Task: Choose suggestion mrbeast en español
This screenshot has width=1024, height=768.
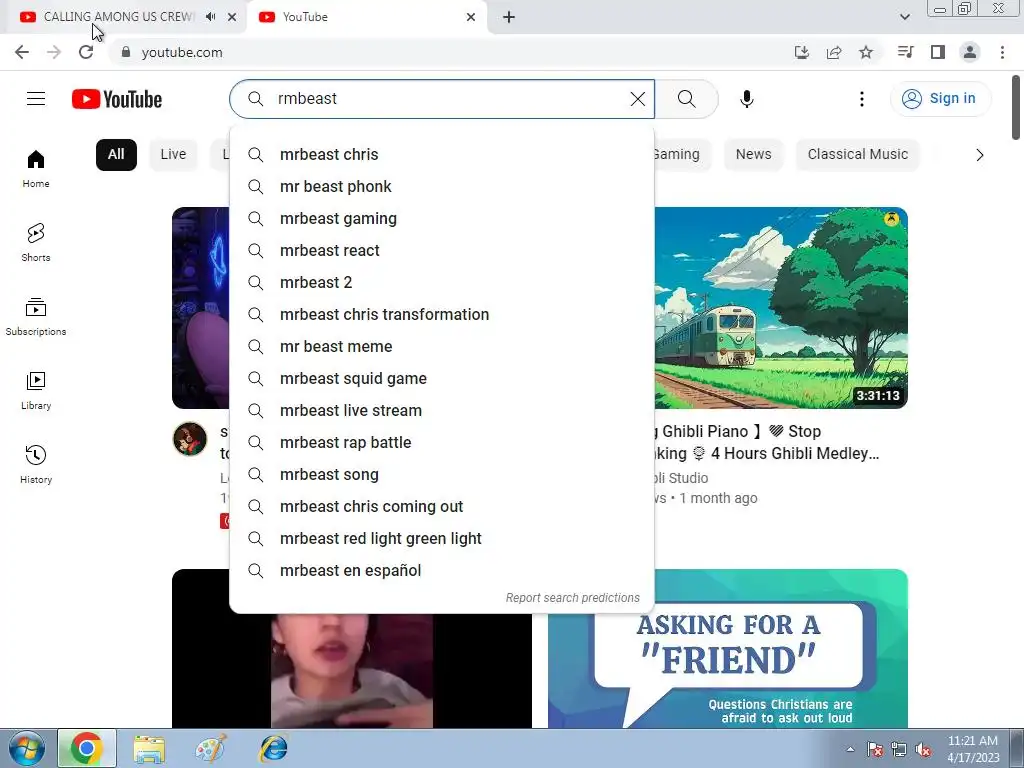Action: (442, 571)
